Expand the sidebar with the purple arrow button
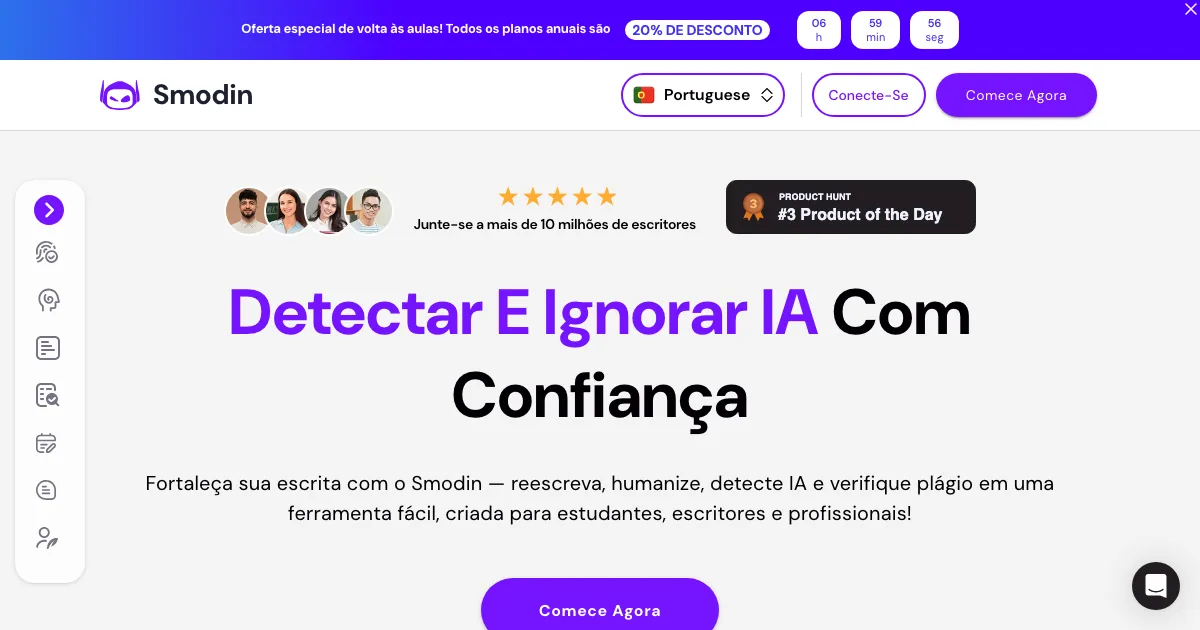The height and width of the screenshot is (630, 1200). (x=49, y=210)
